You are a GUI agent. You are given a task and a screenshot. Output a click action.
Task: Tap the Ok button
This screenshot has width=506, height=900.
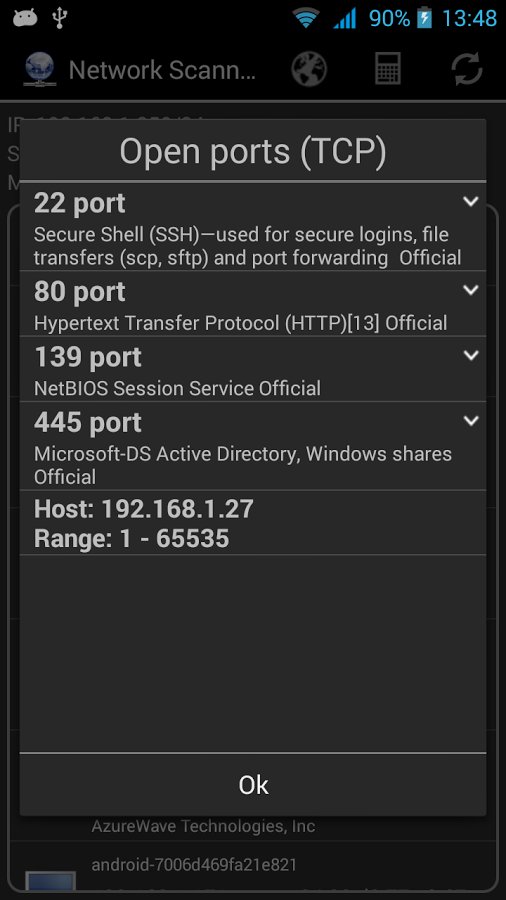point(253,784)
